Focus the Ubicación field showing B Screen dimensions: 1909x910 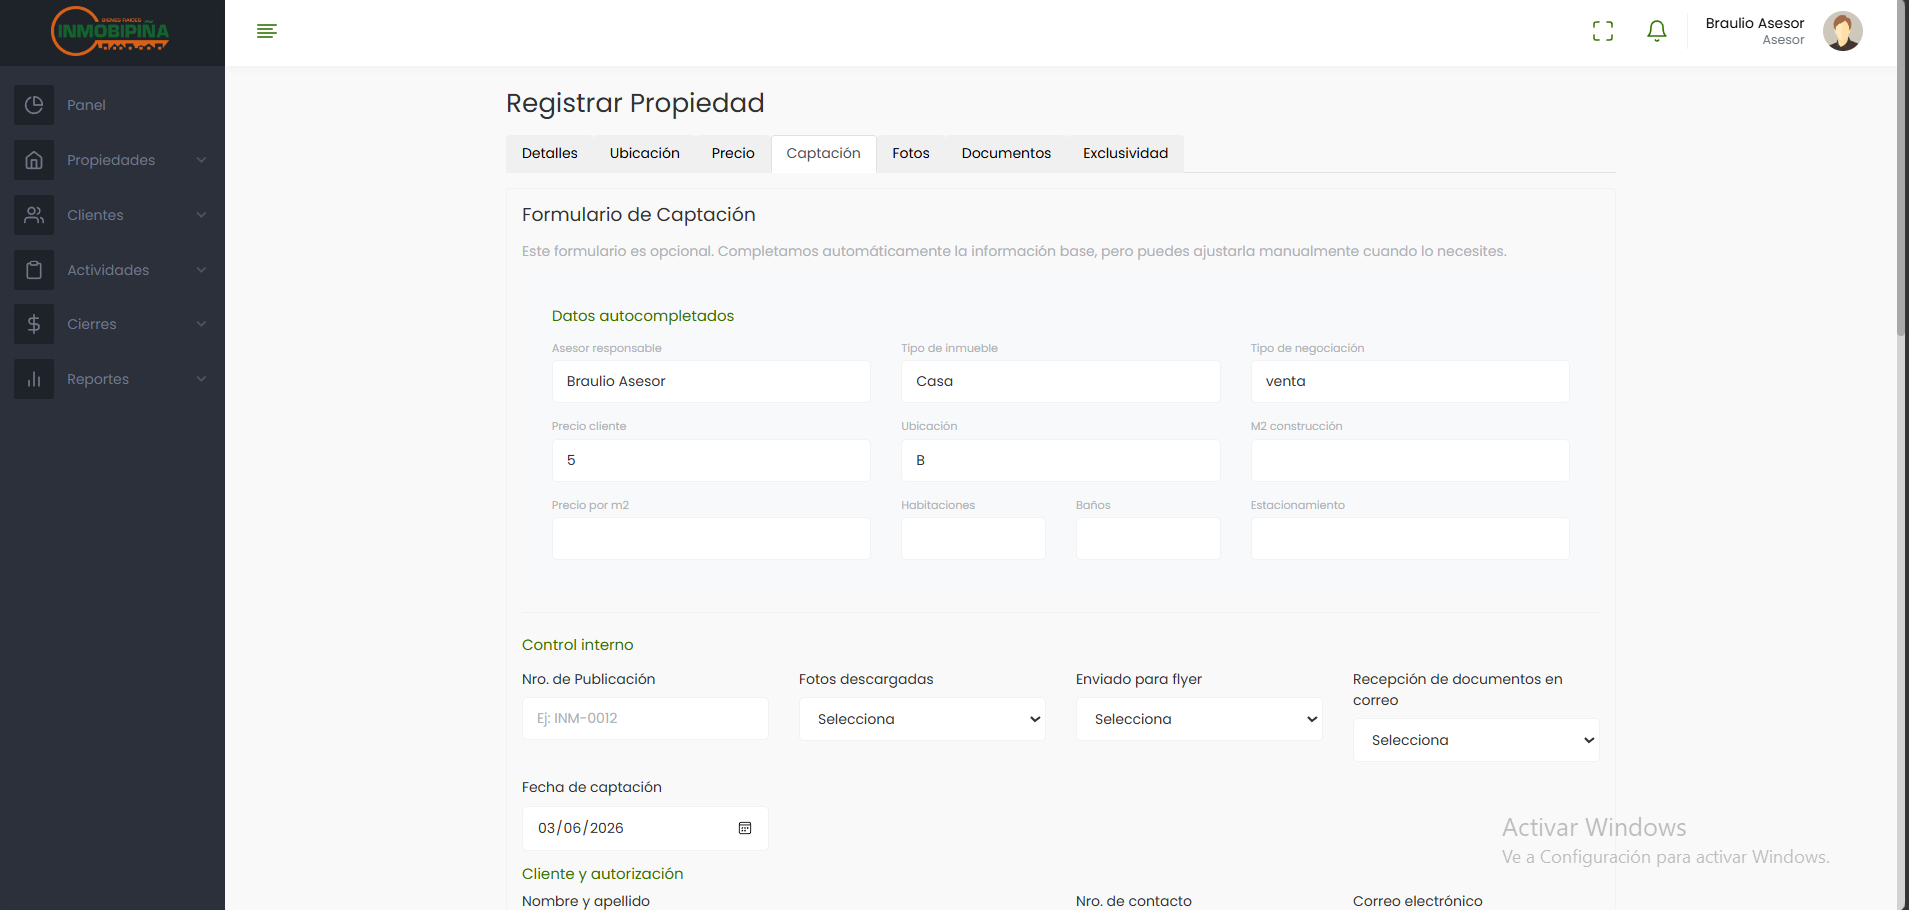pos(1060,460)
